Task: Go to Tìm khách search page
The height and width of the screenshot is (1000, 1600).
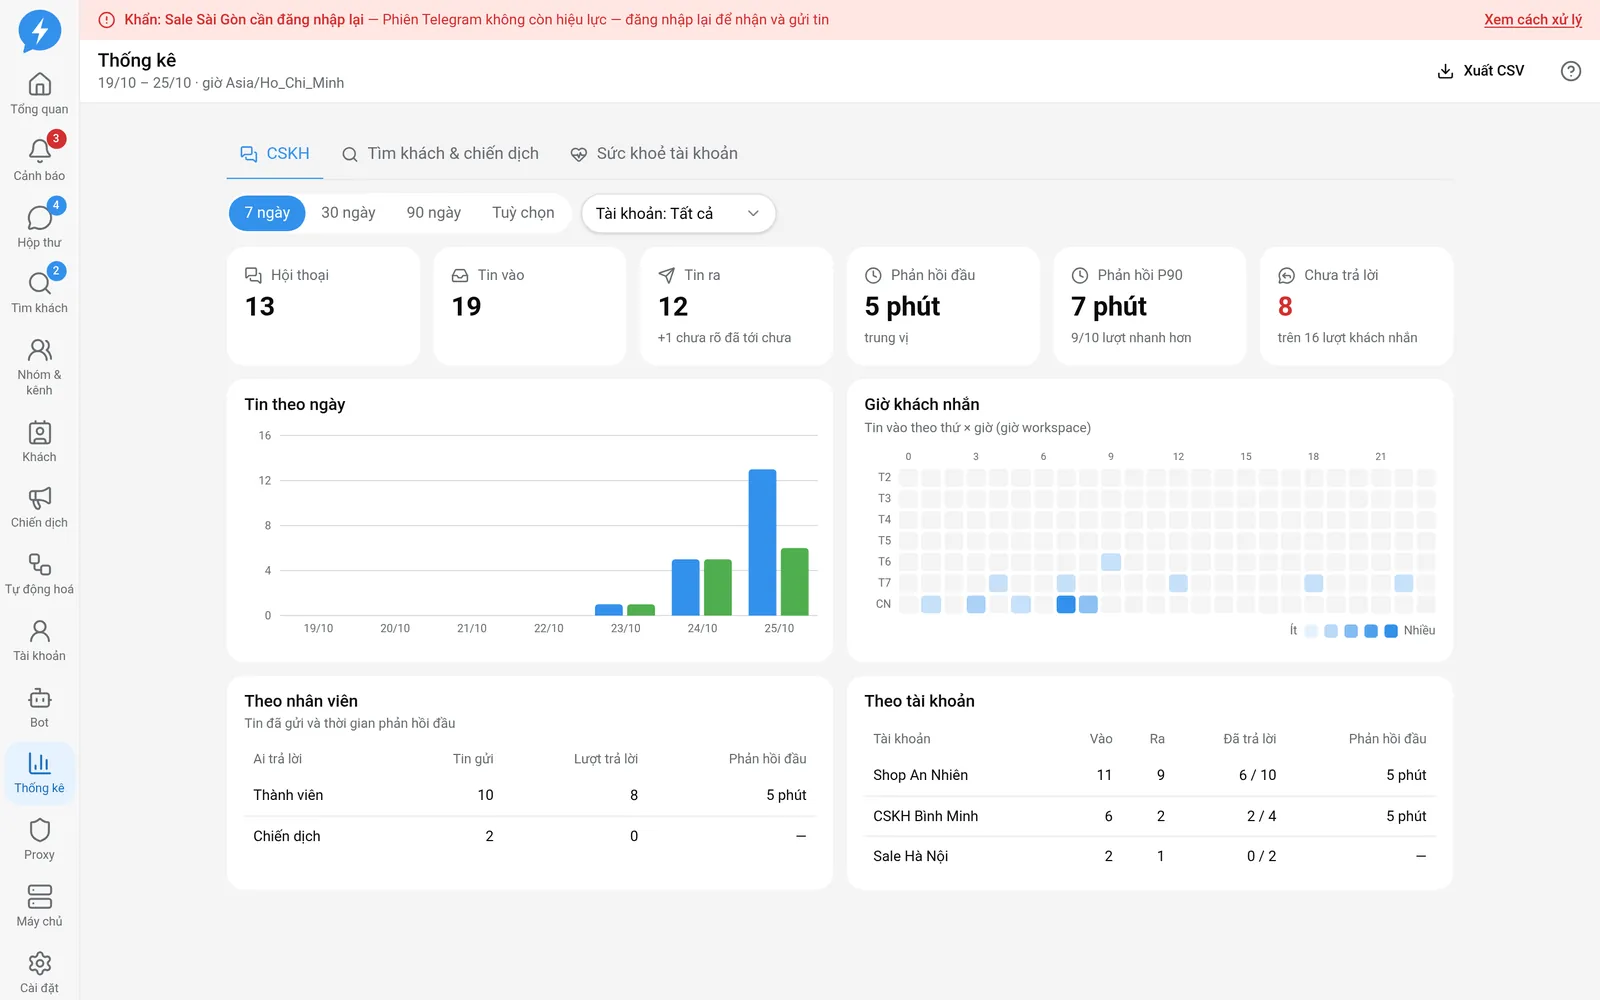Action: click(x=40, y=293)
